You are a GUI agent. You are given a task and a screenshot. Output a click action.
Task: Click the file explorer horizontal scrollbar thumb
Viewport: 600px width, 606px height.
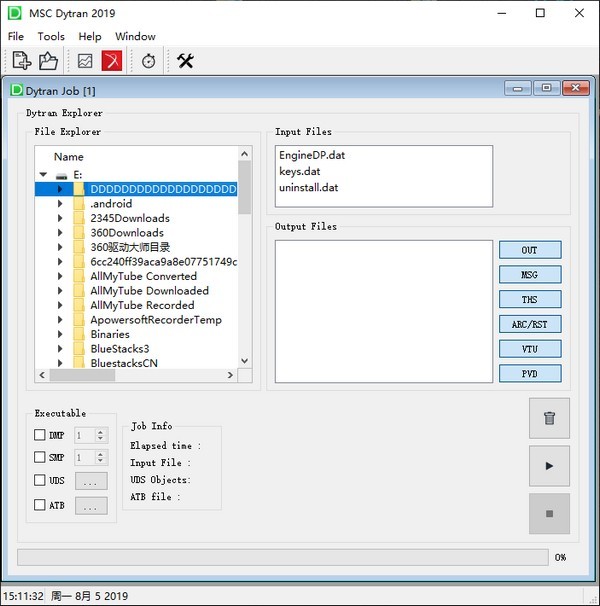tap(82, 375)
